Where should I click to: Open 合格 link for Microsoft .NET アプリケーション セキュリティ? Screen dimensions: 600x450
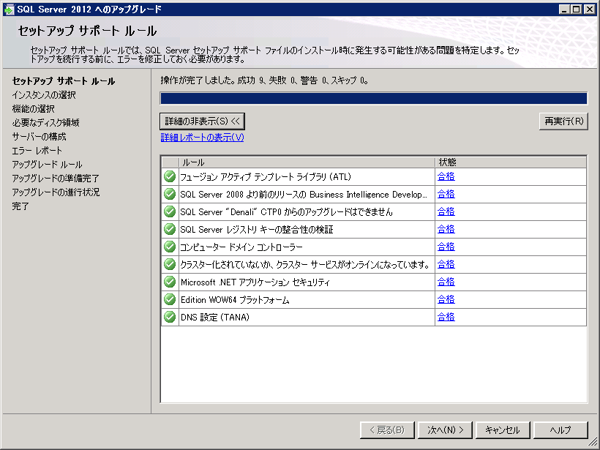(446, 282)
